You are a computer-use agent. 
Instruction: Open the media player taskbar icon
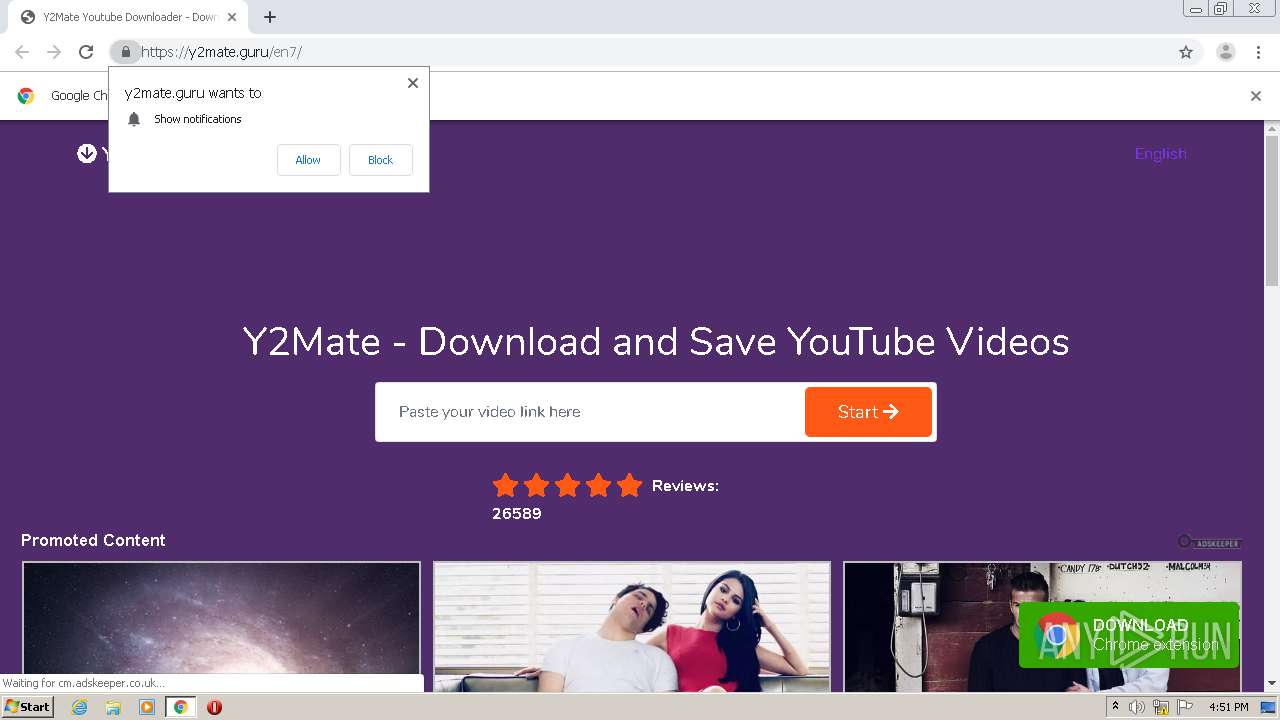pos(147,707)
